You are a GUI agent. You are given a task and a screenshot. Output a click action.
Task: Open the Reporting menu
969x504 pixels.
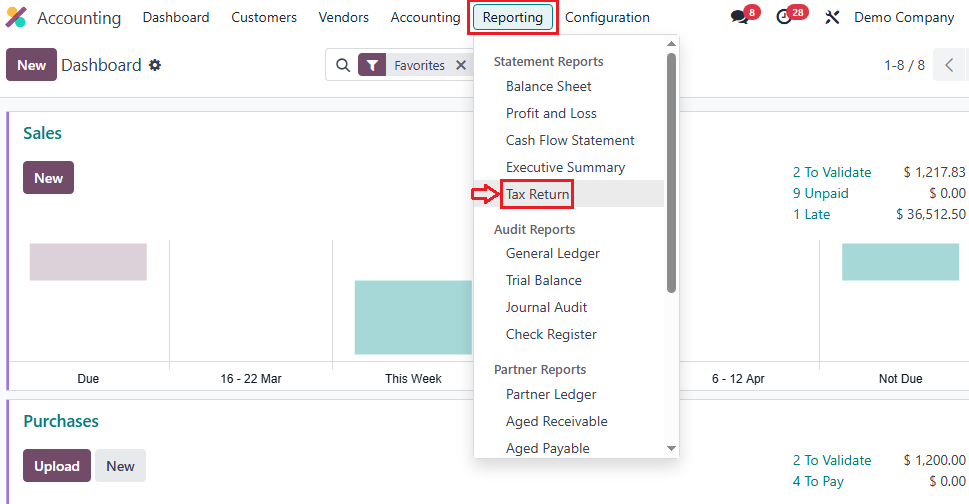512,18
